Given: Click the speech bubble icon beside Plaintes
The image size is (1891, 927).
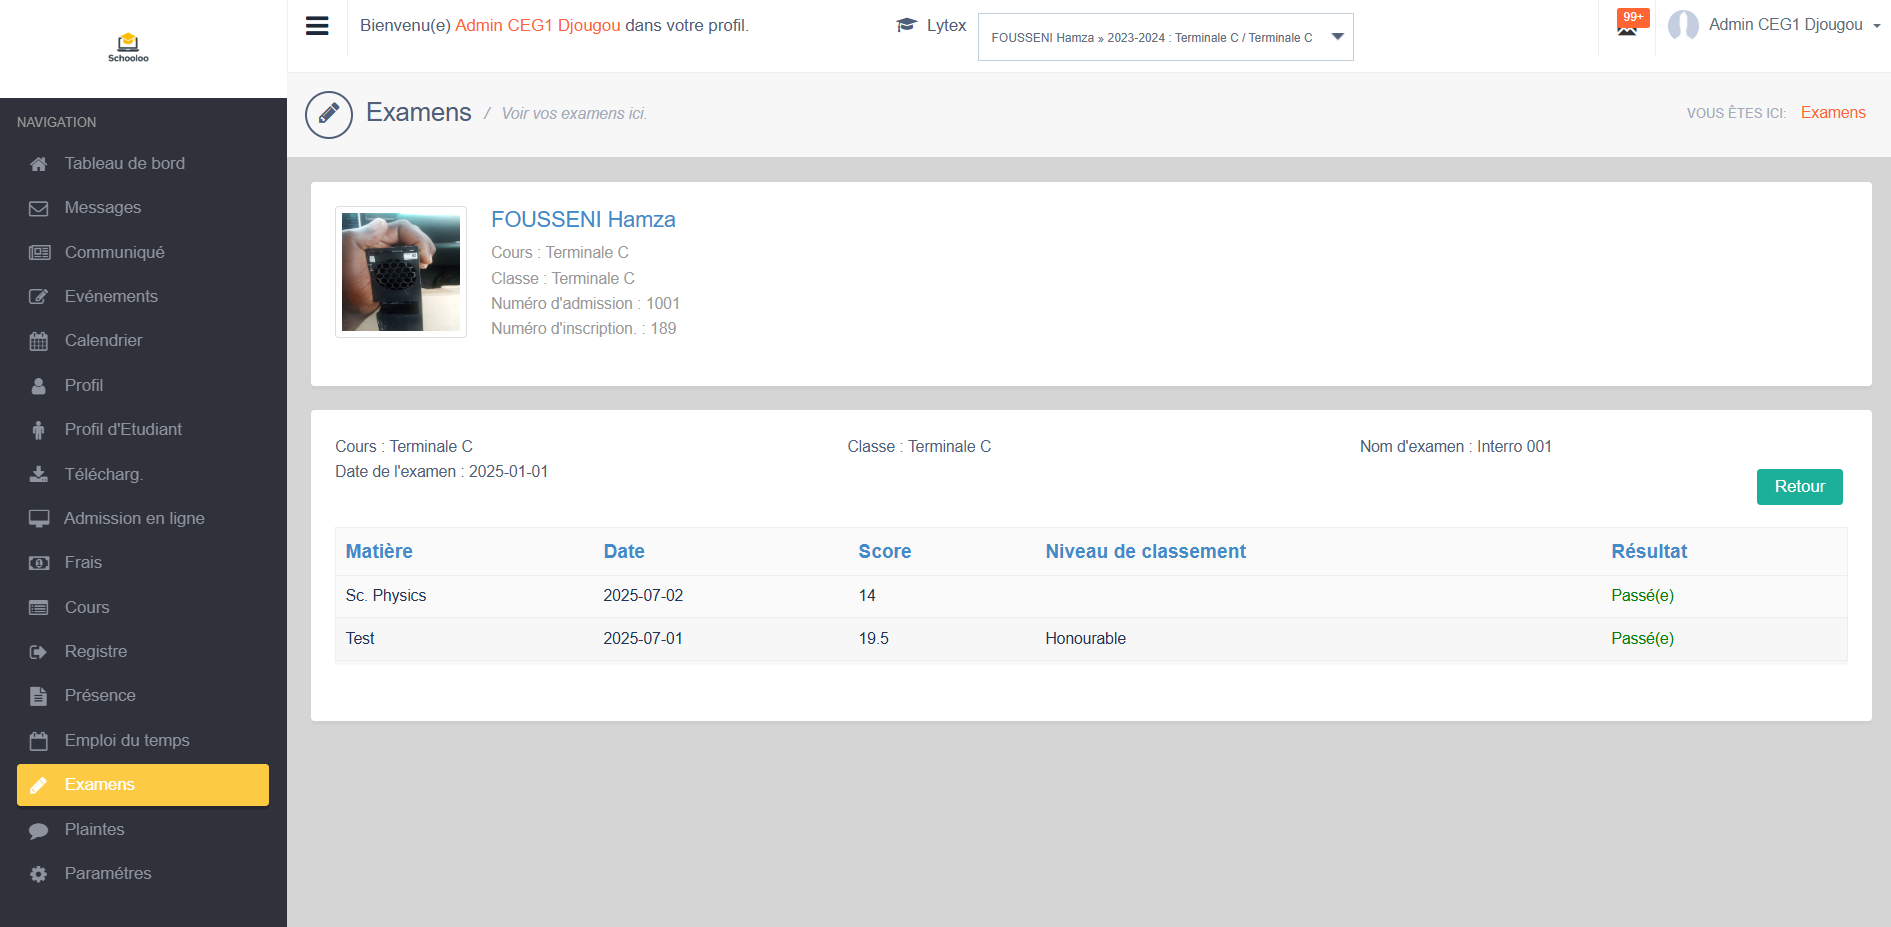Looking at the screenshot, I should click(39, 830).
